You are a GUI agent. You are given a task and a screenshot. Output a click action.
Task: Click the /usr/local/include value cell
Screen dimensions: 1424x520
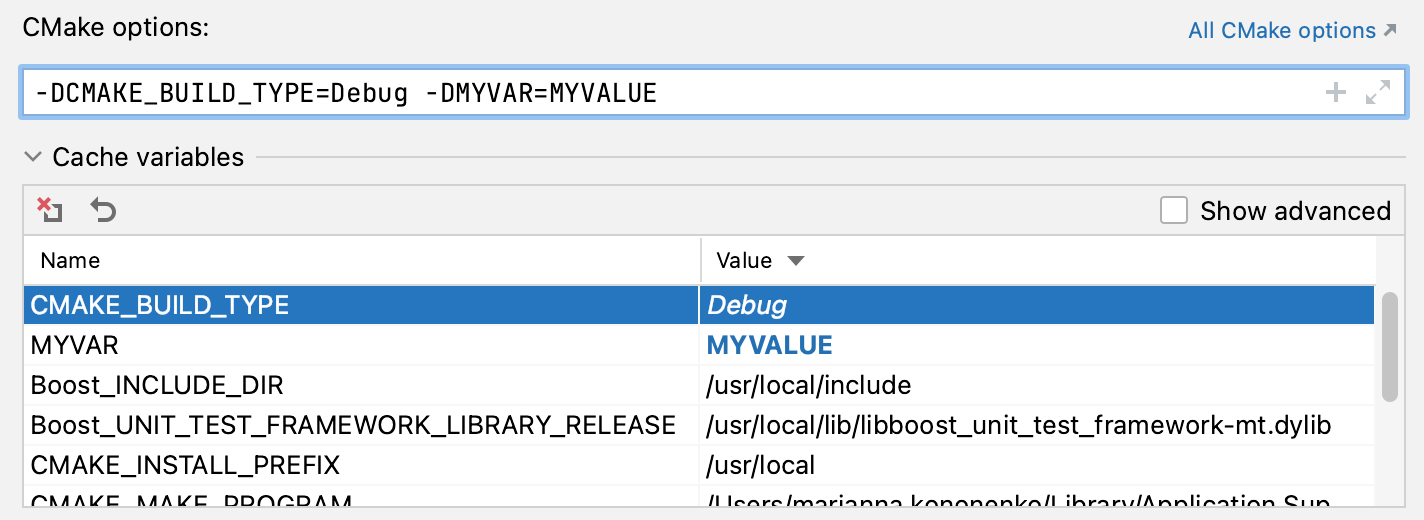[1038, 385]
